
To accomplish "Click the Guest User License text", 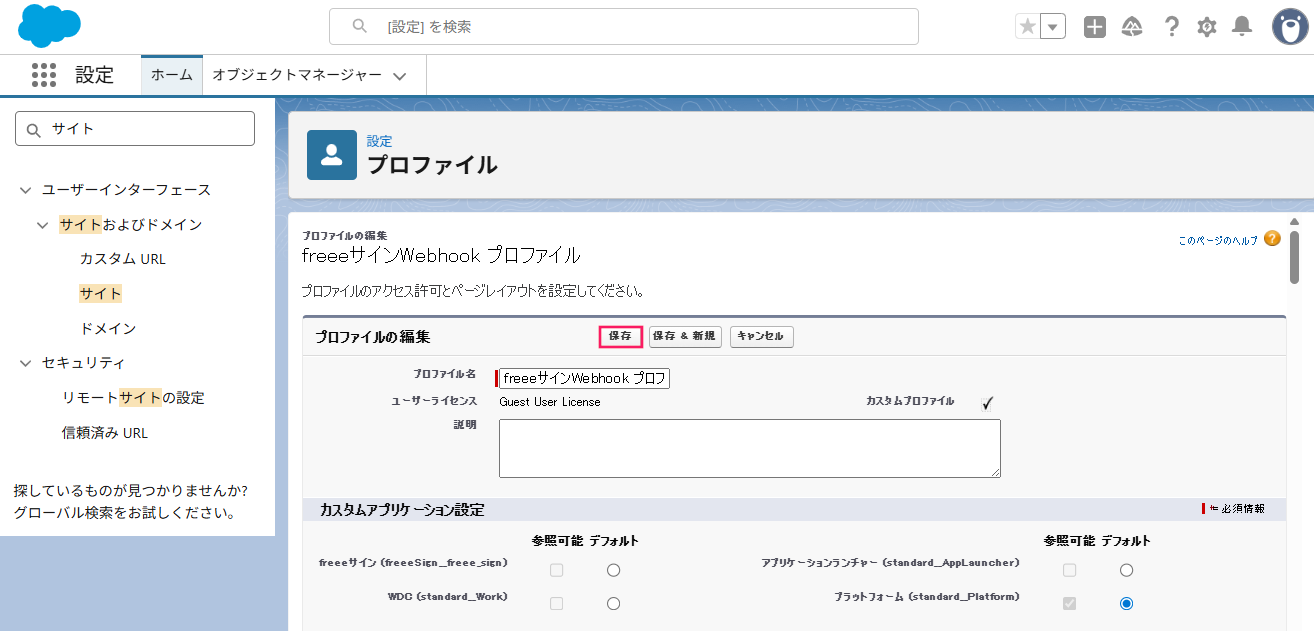I will click(550, 402).
